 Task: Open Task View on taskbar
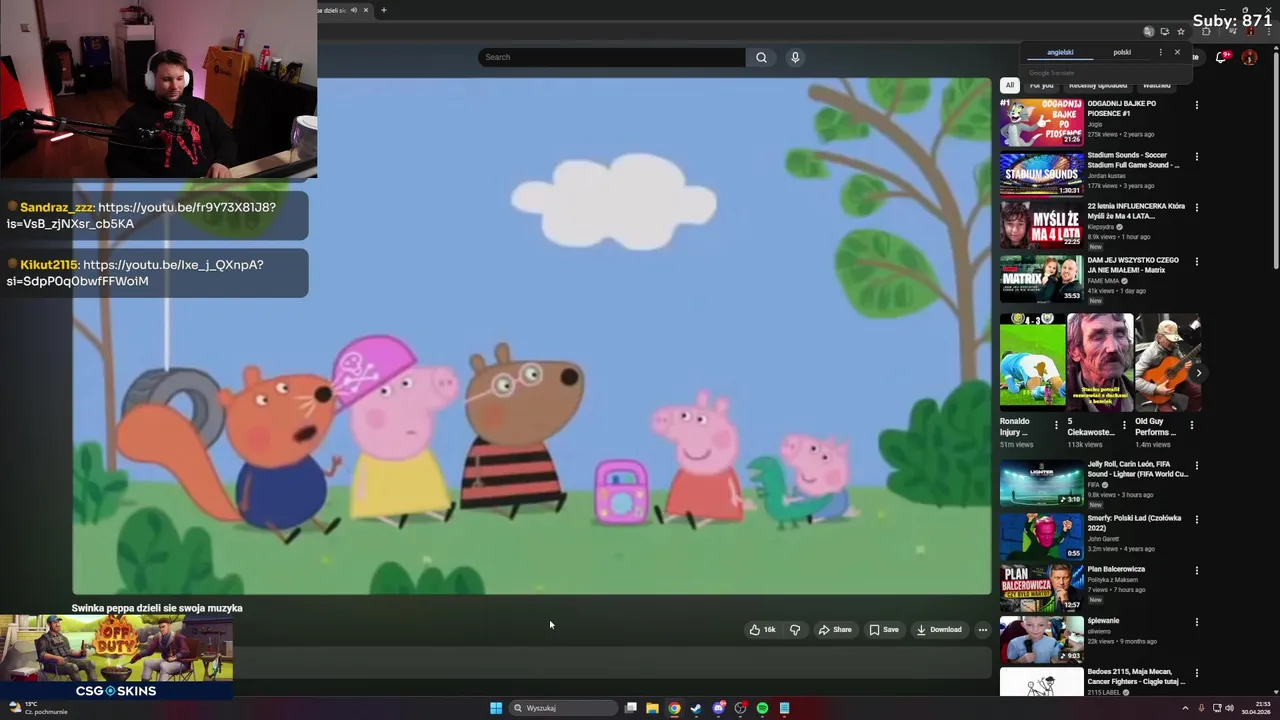coord(631,708)
